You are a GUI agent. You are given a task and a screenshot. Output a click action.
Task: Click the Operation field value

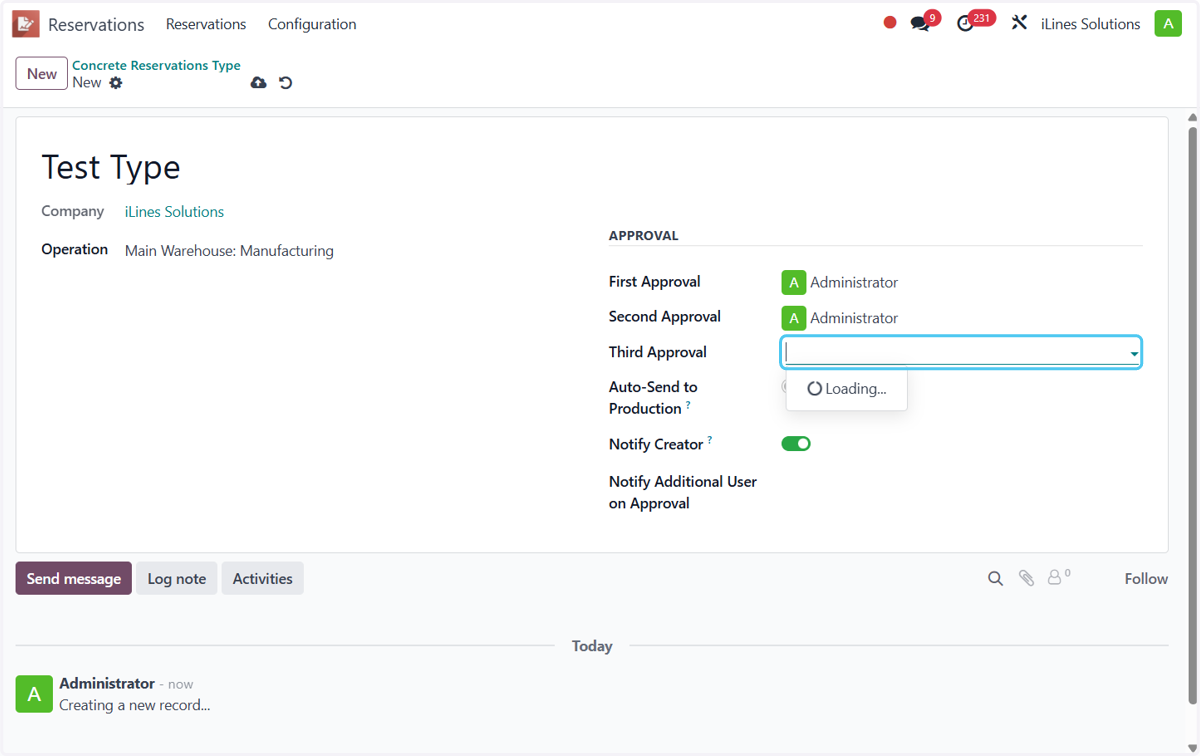coord(229,251)
